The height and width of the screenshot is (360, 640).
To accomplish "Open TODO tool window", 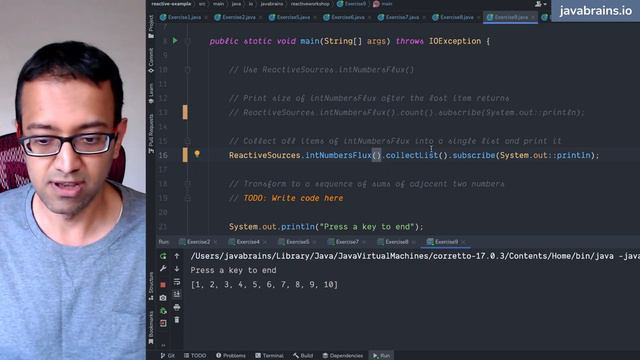I will (195, 356).
